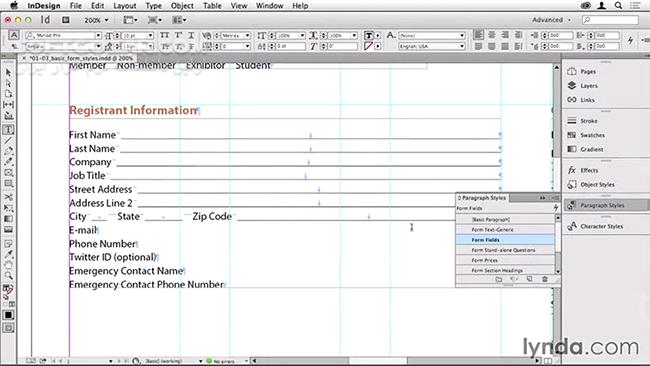Open the Screen Mode dropdown

tap(155, 20)
